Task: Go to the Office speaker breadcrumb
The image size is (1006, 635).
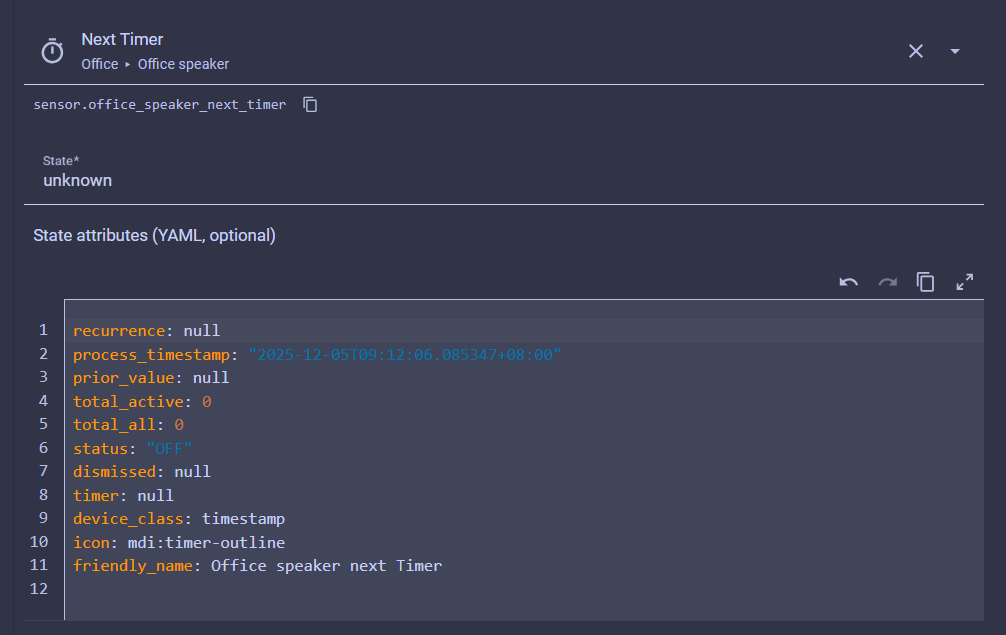Action: 183,64
